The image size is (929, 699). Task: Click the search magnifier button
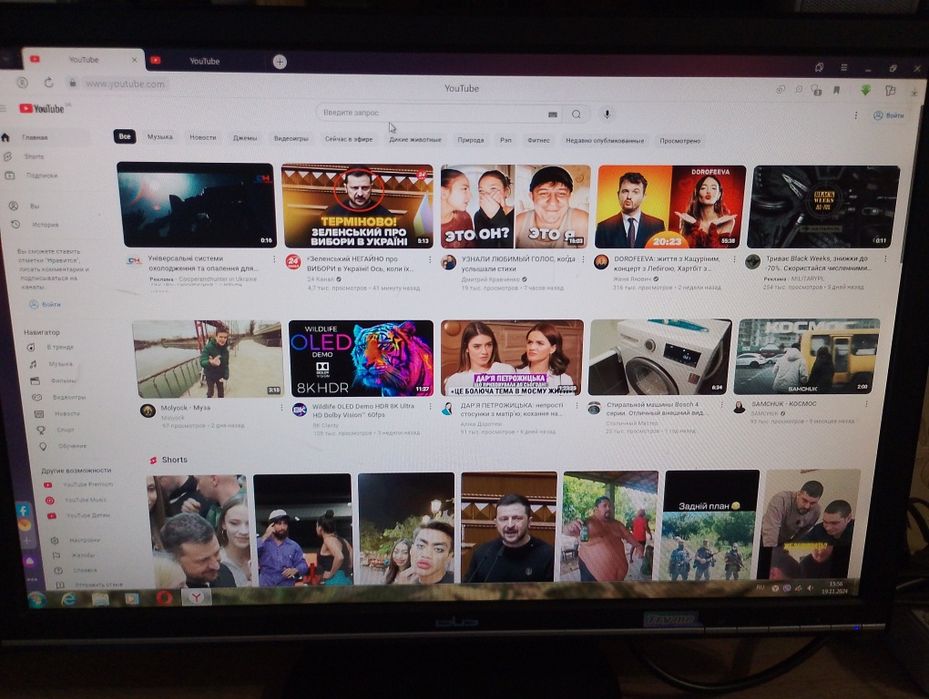pos(576,114)
